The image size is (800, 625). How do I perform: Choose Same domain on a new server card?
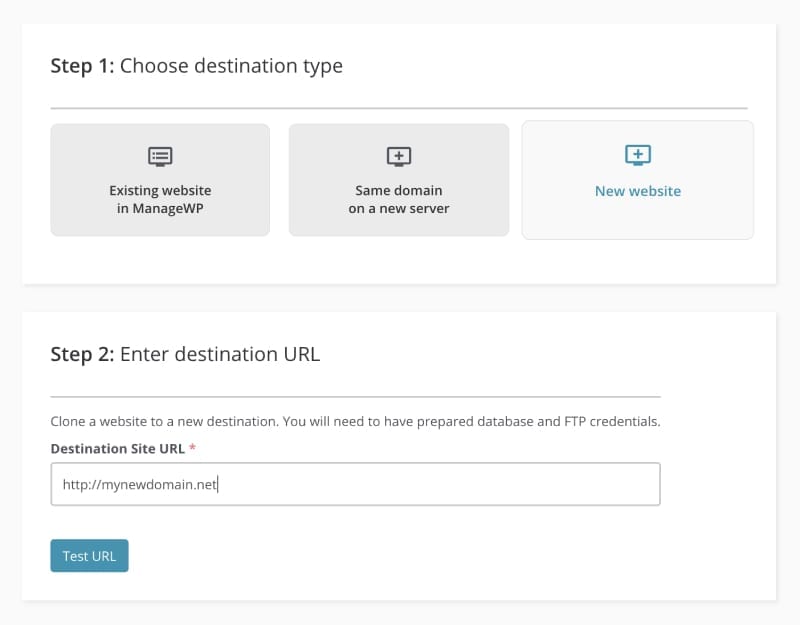pyautogui.click(x=399, y=180)
